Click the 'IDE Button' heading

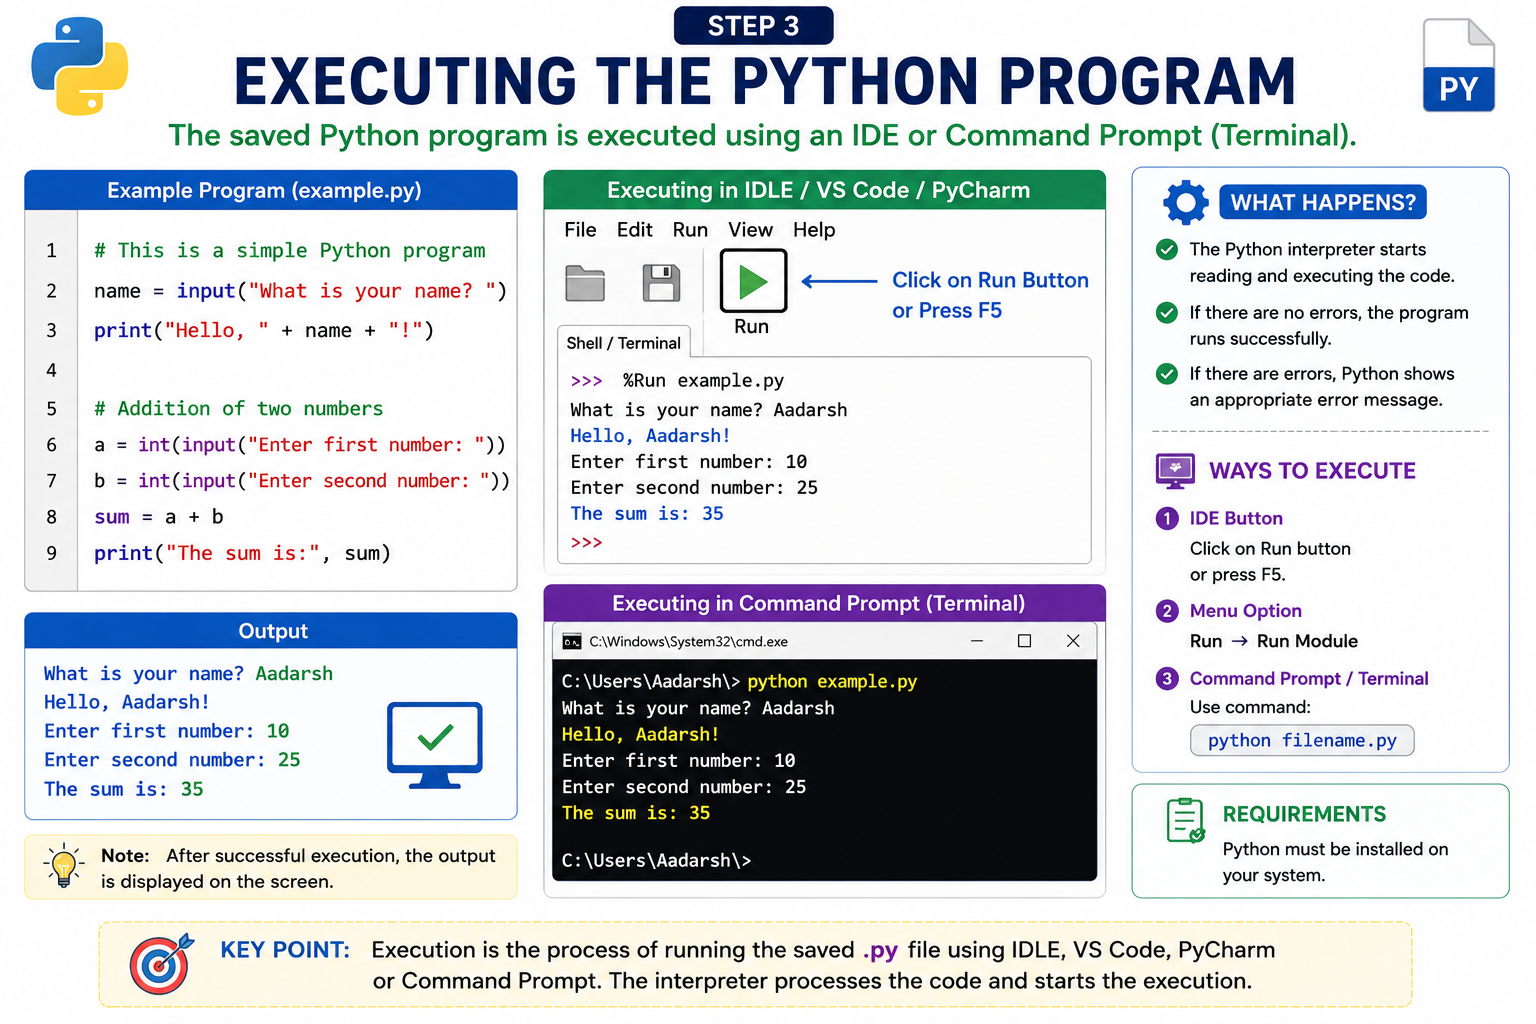pos(1236,518)
